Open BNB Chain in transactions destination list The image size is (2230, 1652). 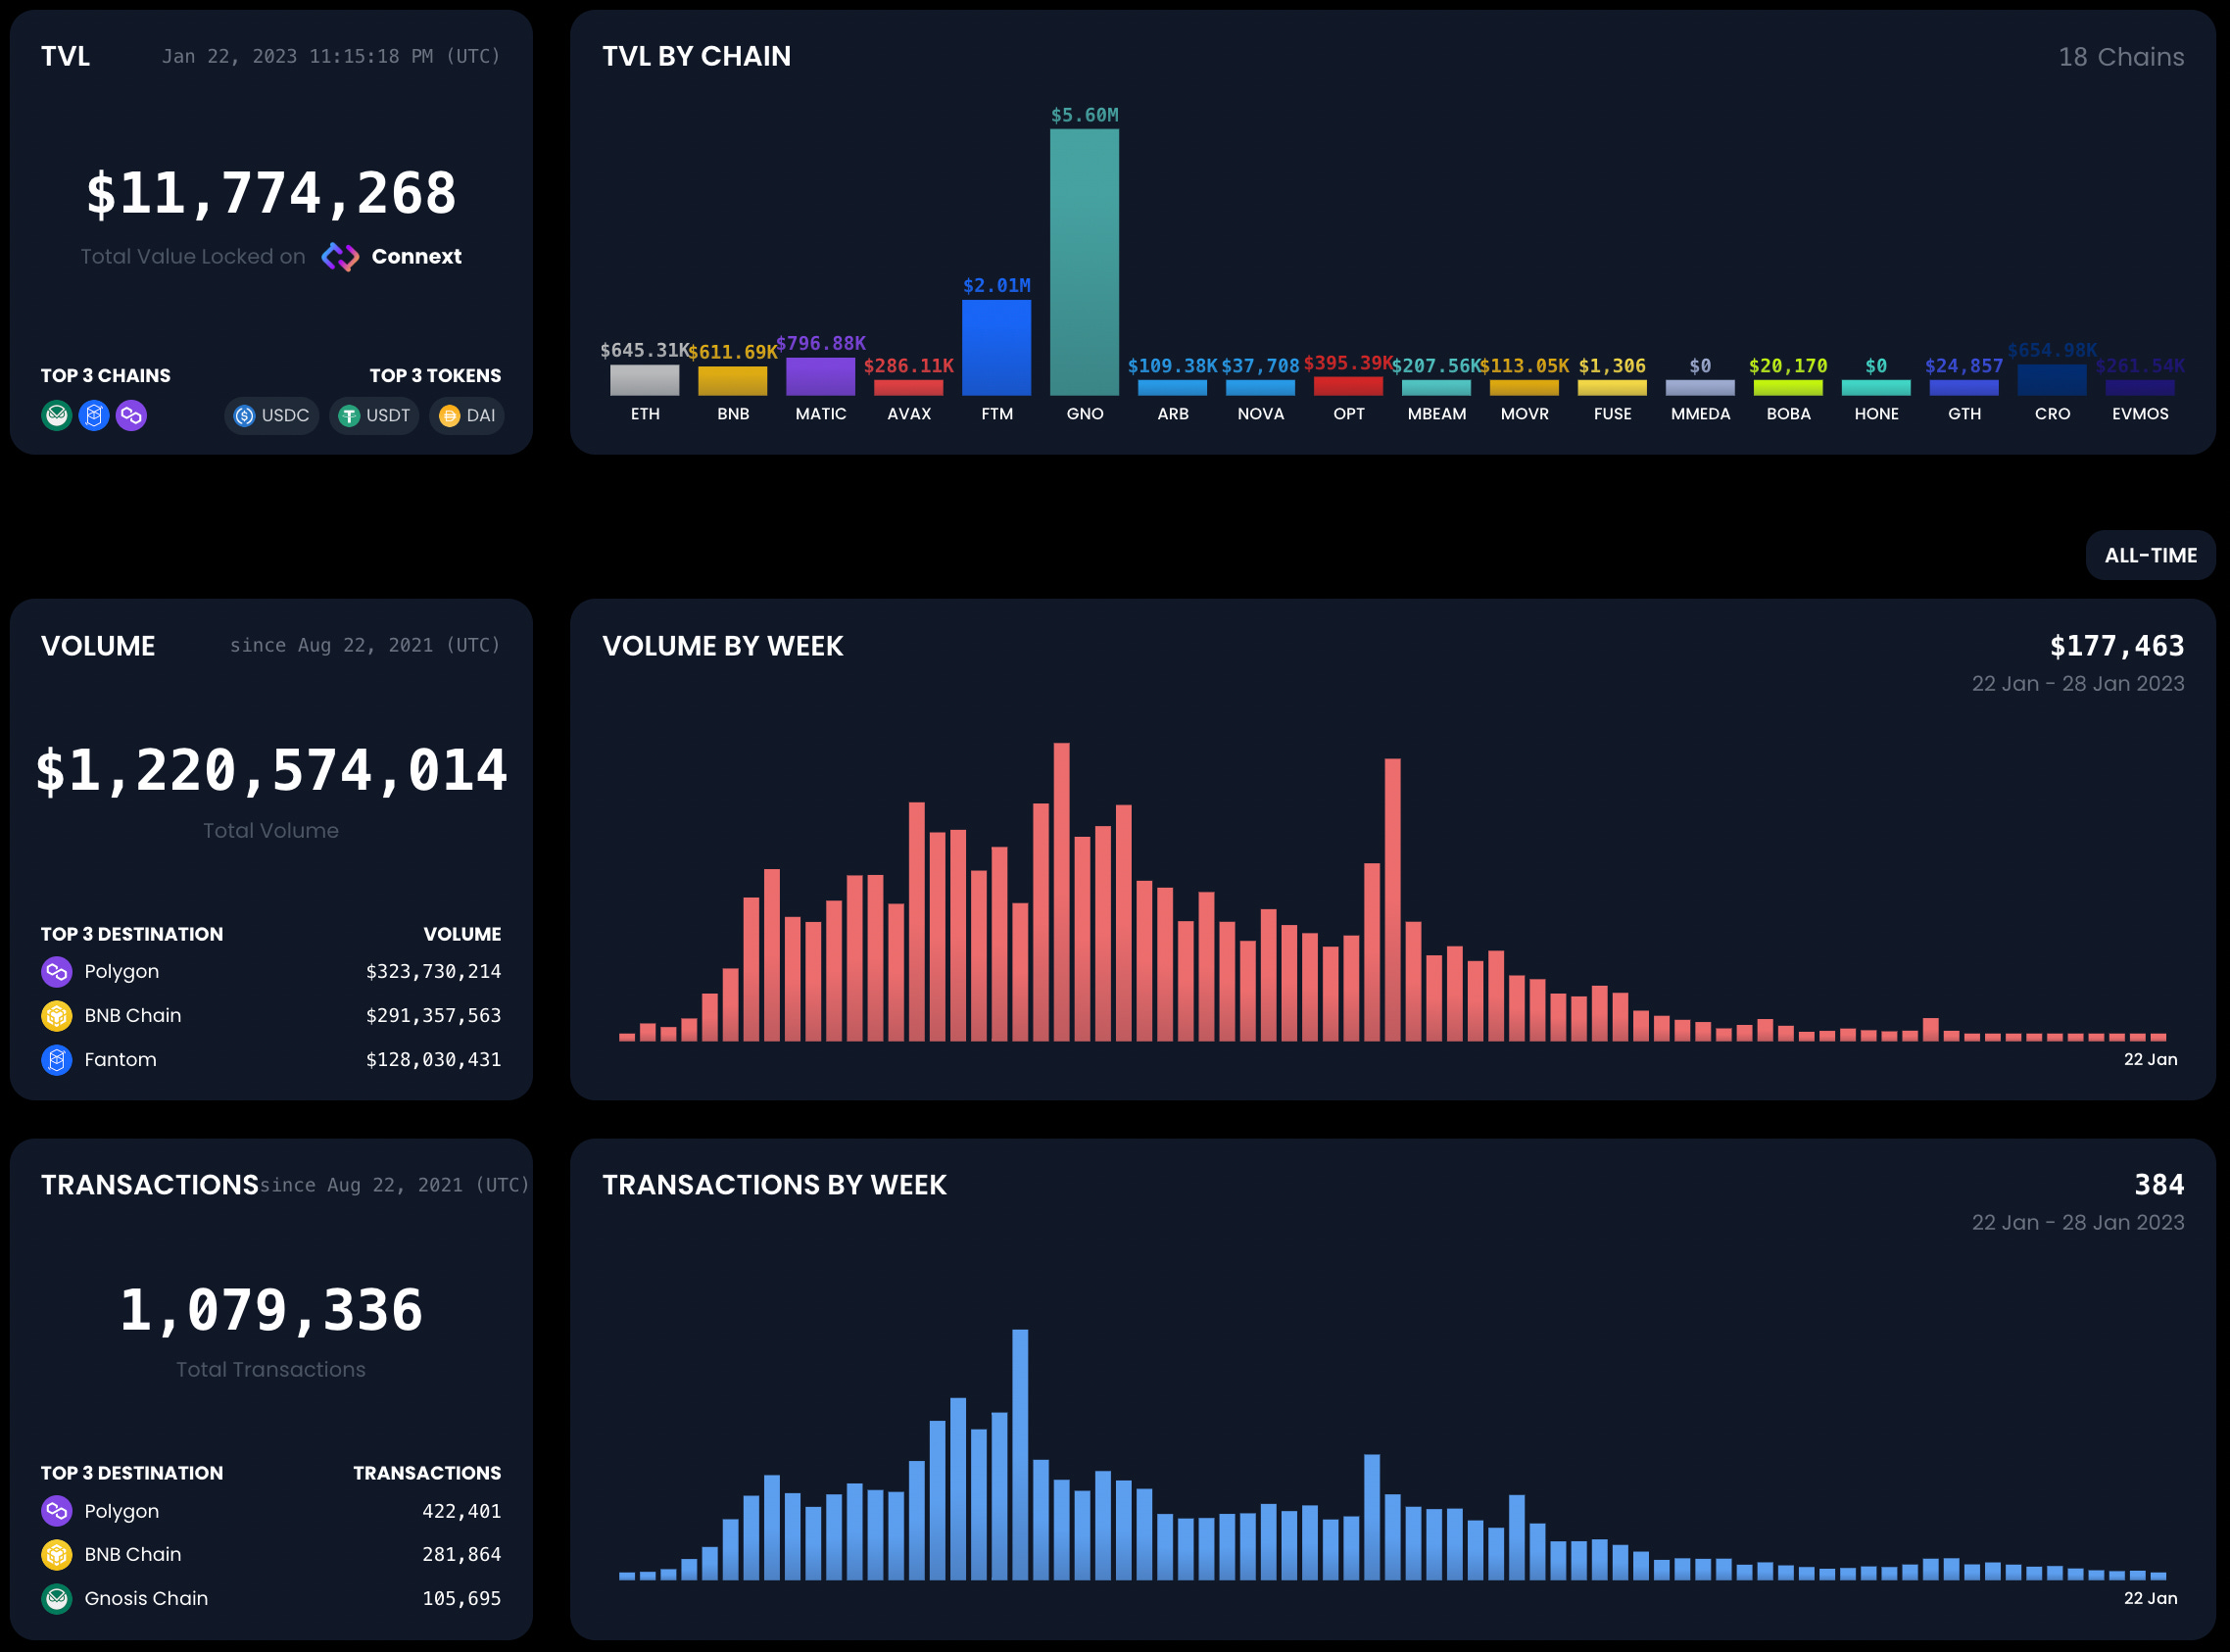point(132,1554)
